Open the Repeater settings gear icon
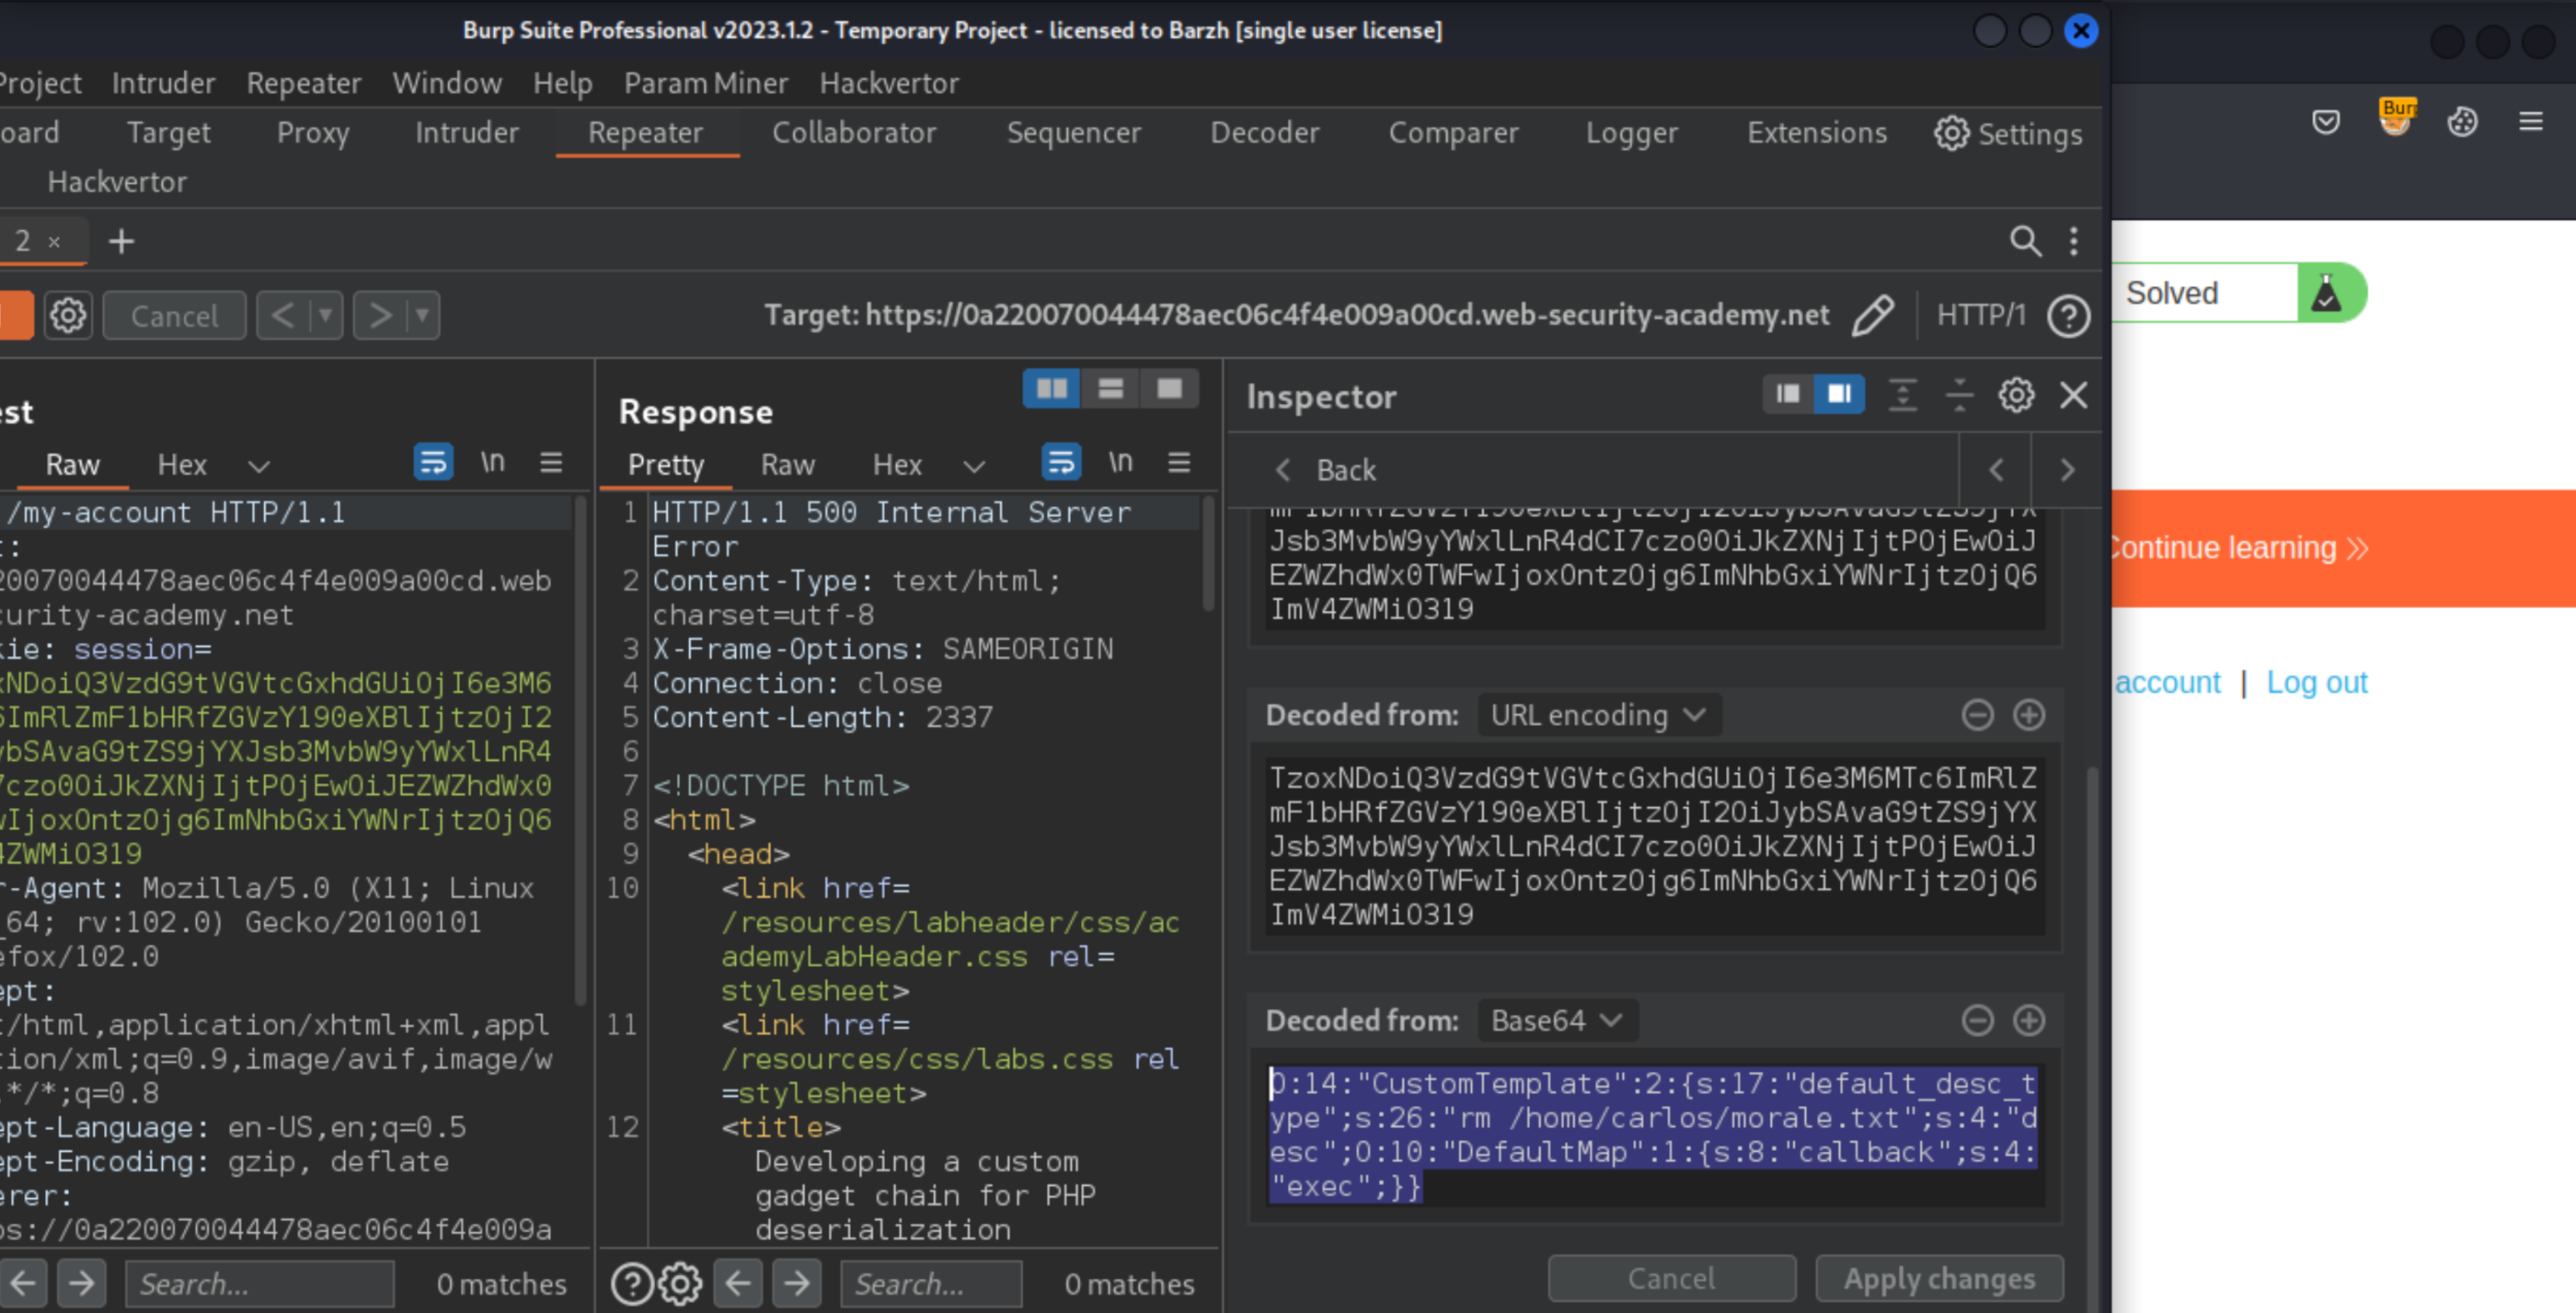Screen dimensions: 2576x1313 click(x=68, y=316)
